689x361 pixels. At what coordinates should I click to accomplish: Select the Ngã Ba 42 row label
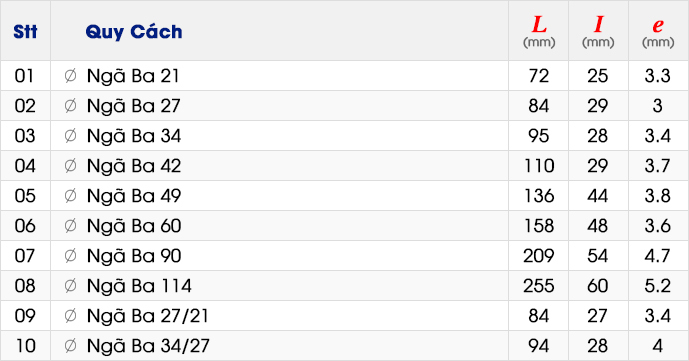coord(134,166)
